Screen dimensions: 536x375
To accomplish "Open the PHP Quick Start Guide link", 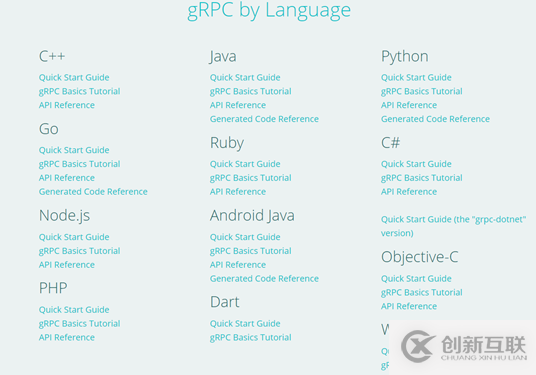I will click(x=74, y=310).
